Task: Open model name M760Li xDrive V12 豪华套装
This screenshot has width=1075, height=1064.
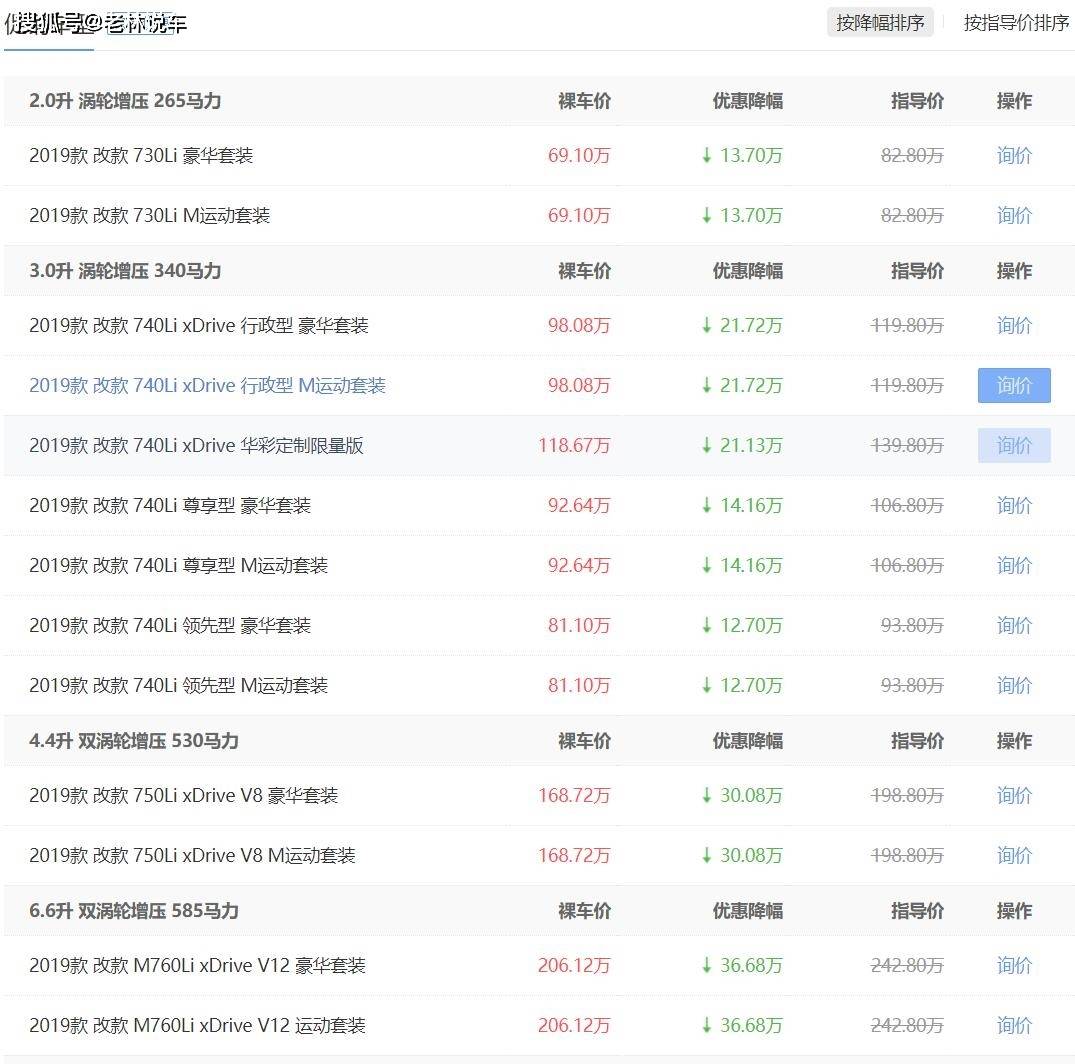Action: coord(197,966)
